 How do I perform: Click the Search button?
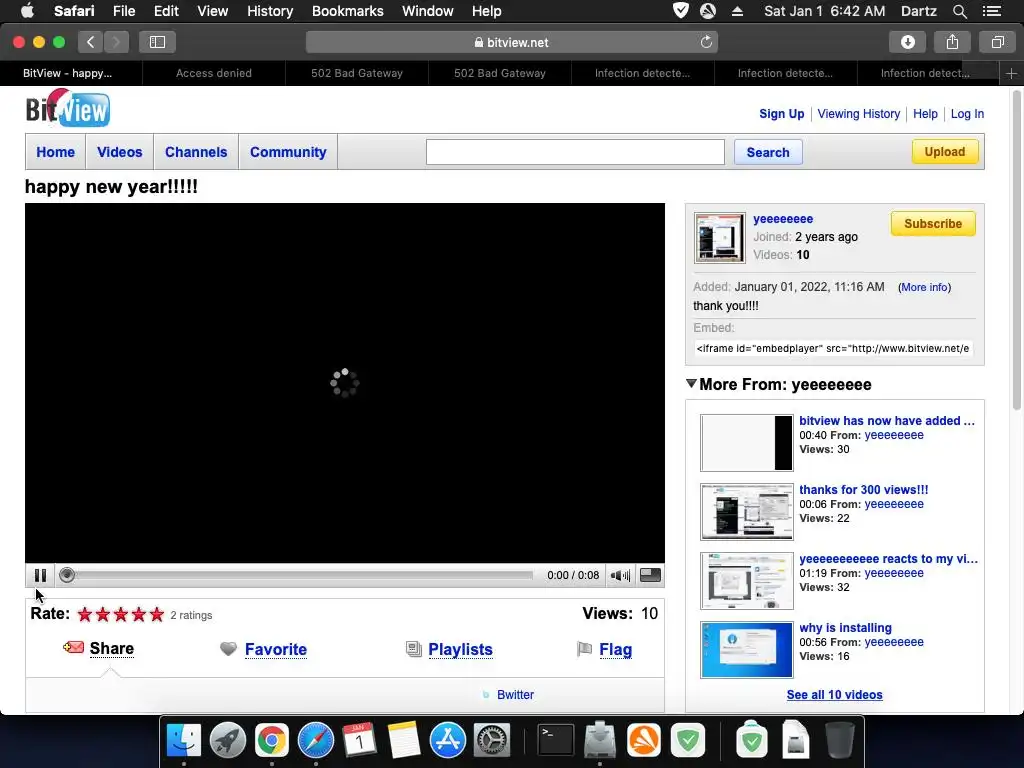768,152
